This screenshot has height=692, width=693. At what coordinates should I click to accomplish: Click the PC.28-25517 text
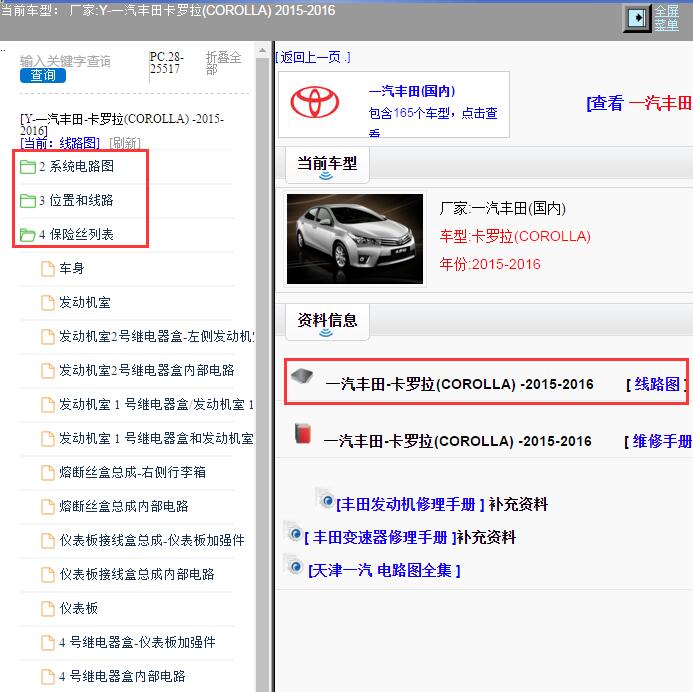tap(167, 63)
